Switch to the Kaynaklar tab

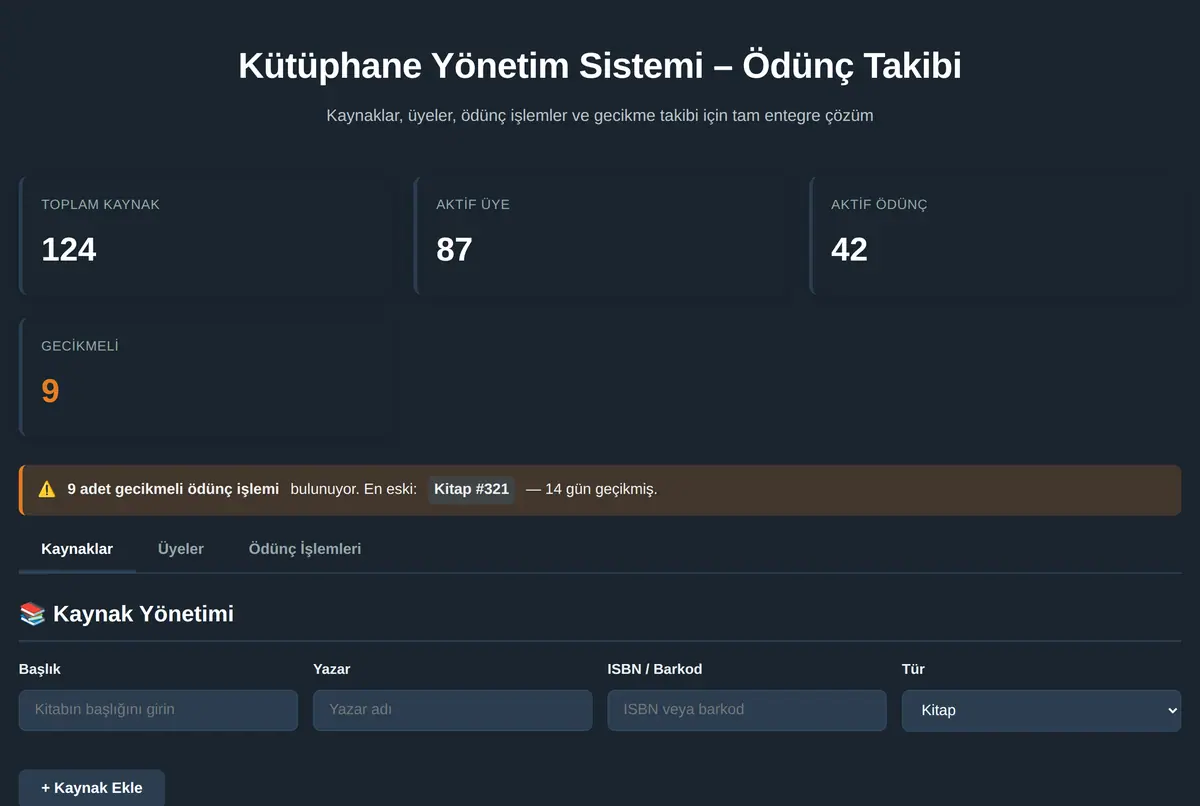pos(77,549)
